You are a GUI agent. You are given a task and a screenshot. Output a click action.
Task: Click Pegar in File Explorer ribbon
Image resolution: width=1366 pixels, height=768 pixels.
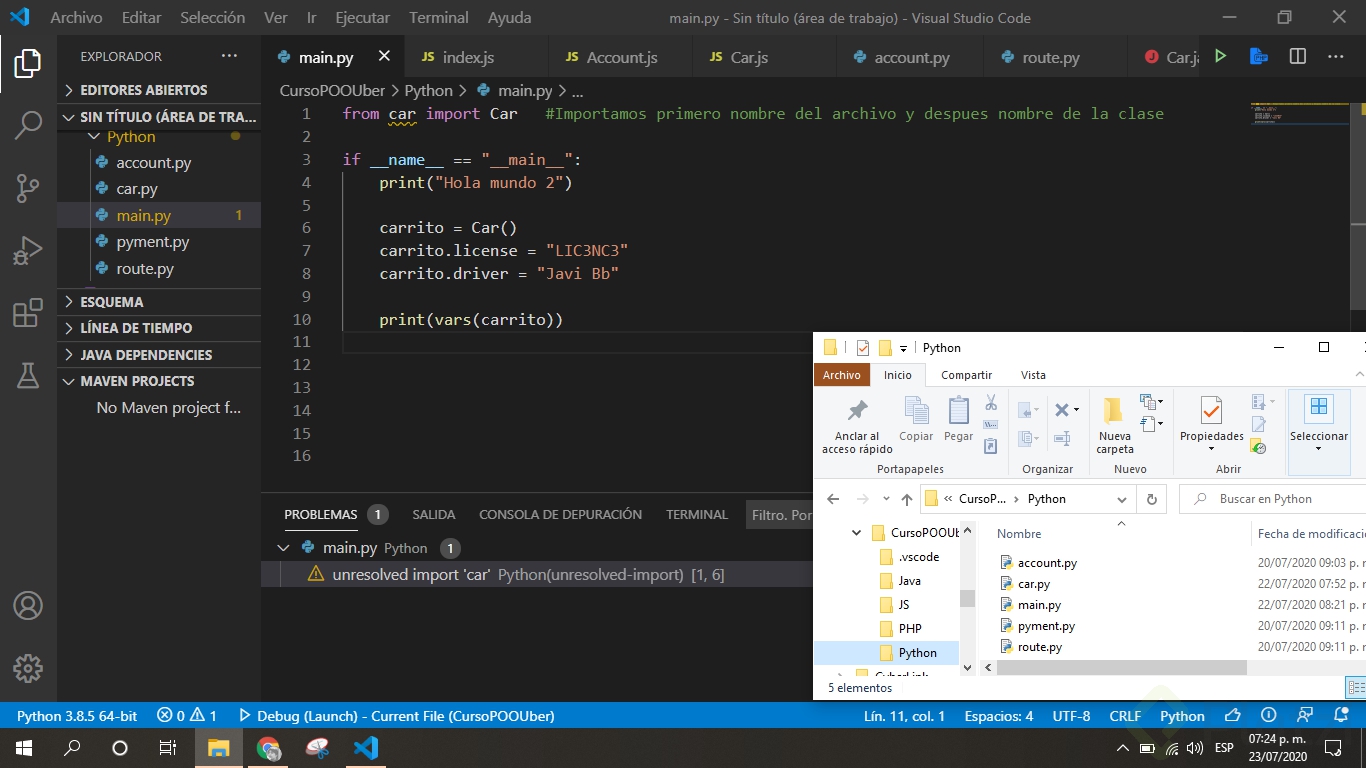958,419
